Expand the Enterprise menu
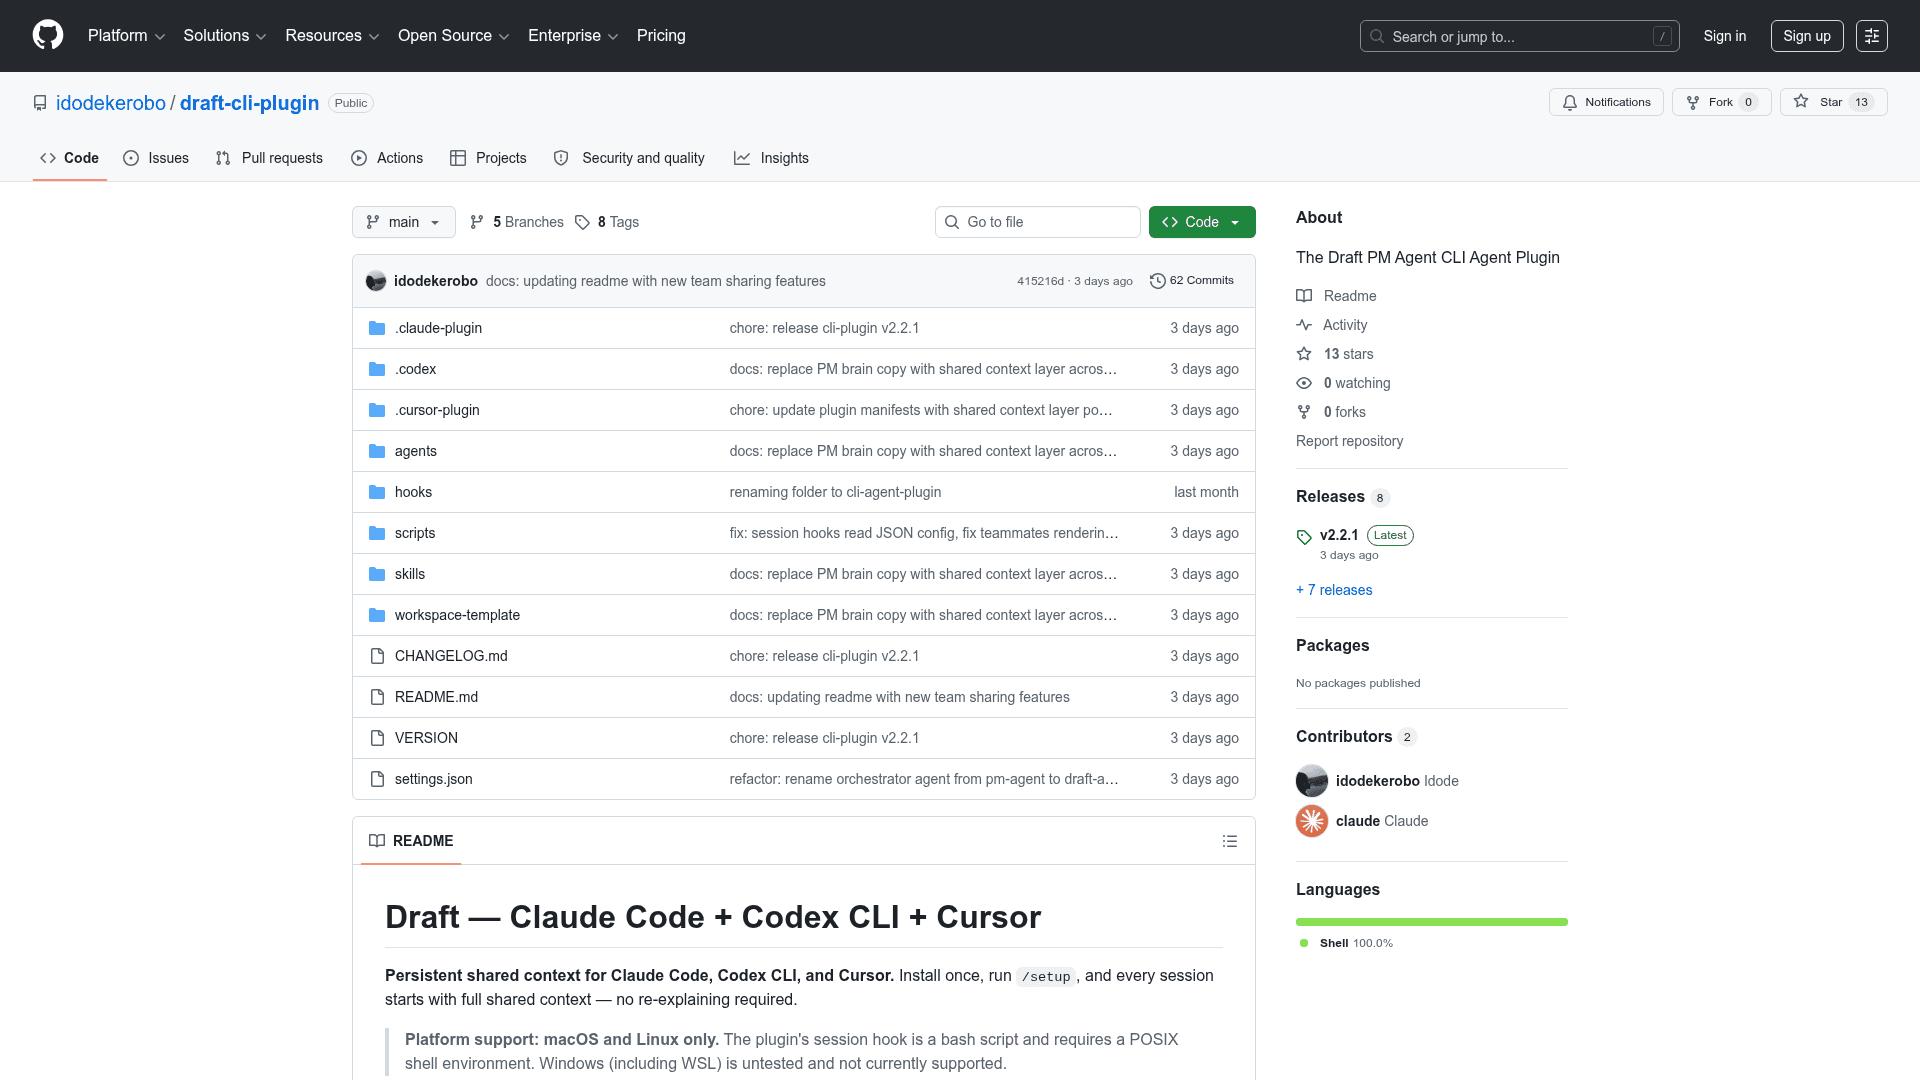The height and width of the screenshot is (1080, 1920). 573,36
